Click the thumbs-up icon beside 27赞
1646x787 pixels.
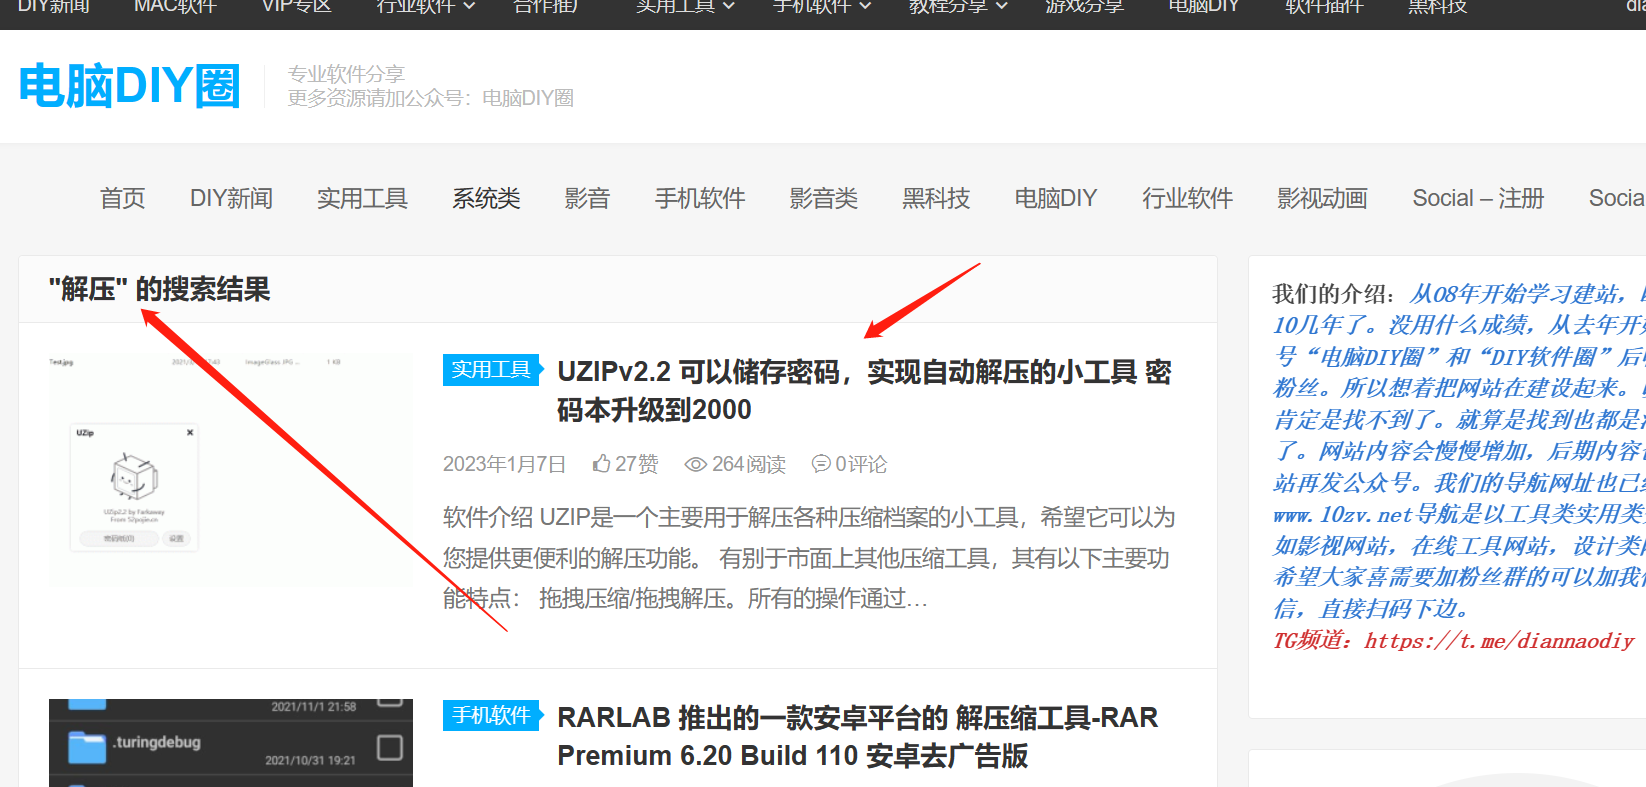tap(601, 464)
